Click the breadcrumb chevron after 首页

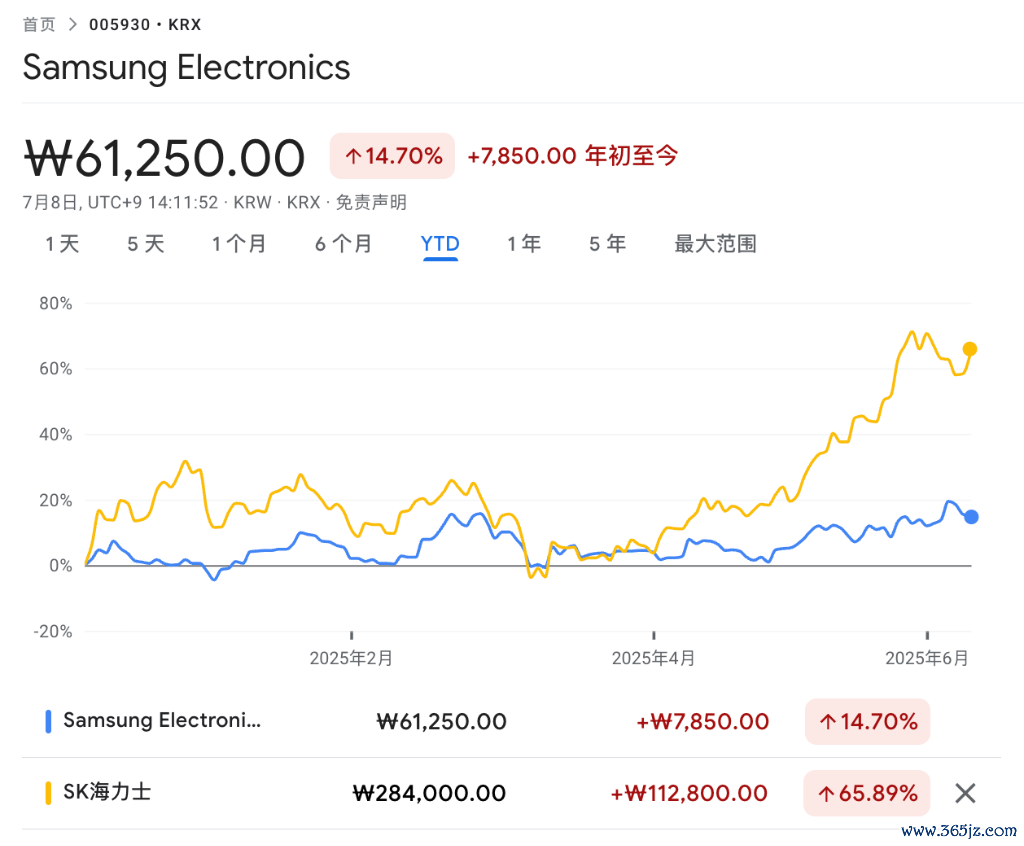(x=72, y=25)
